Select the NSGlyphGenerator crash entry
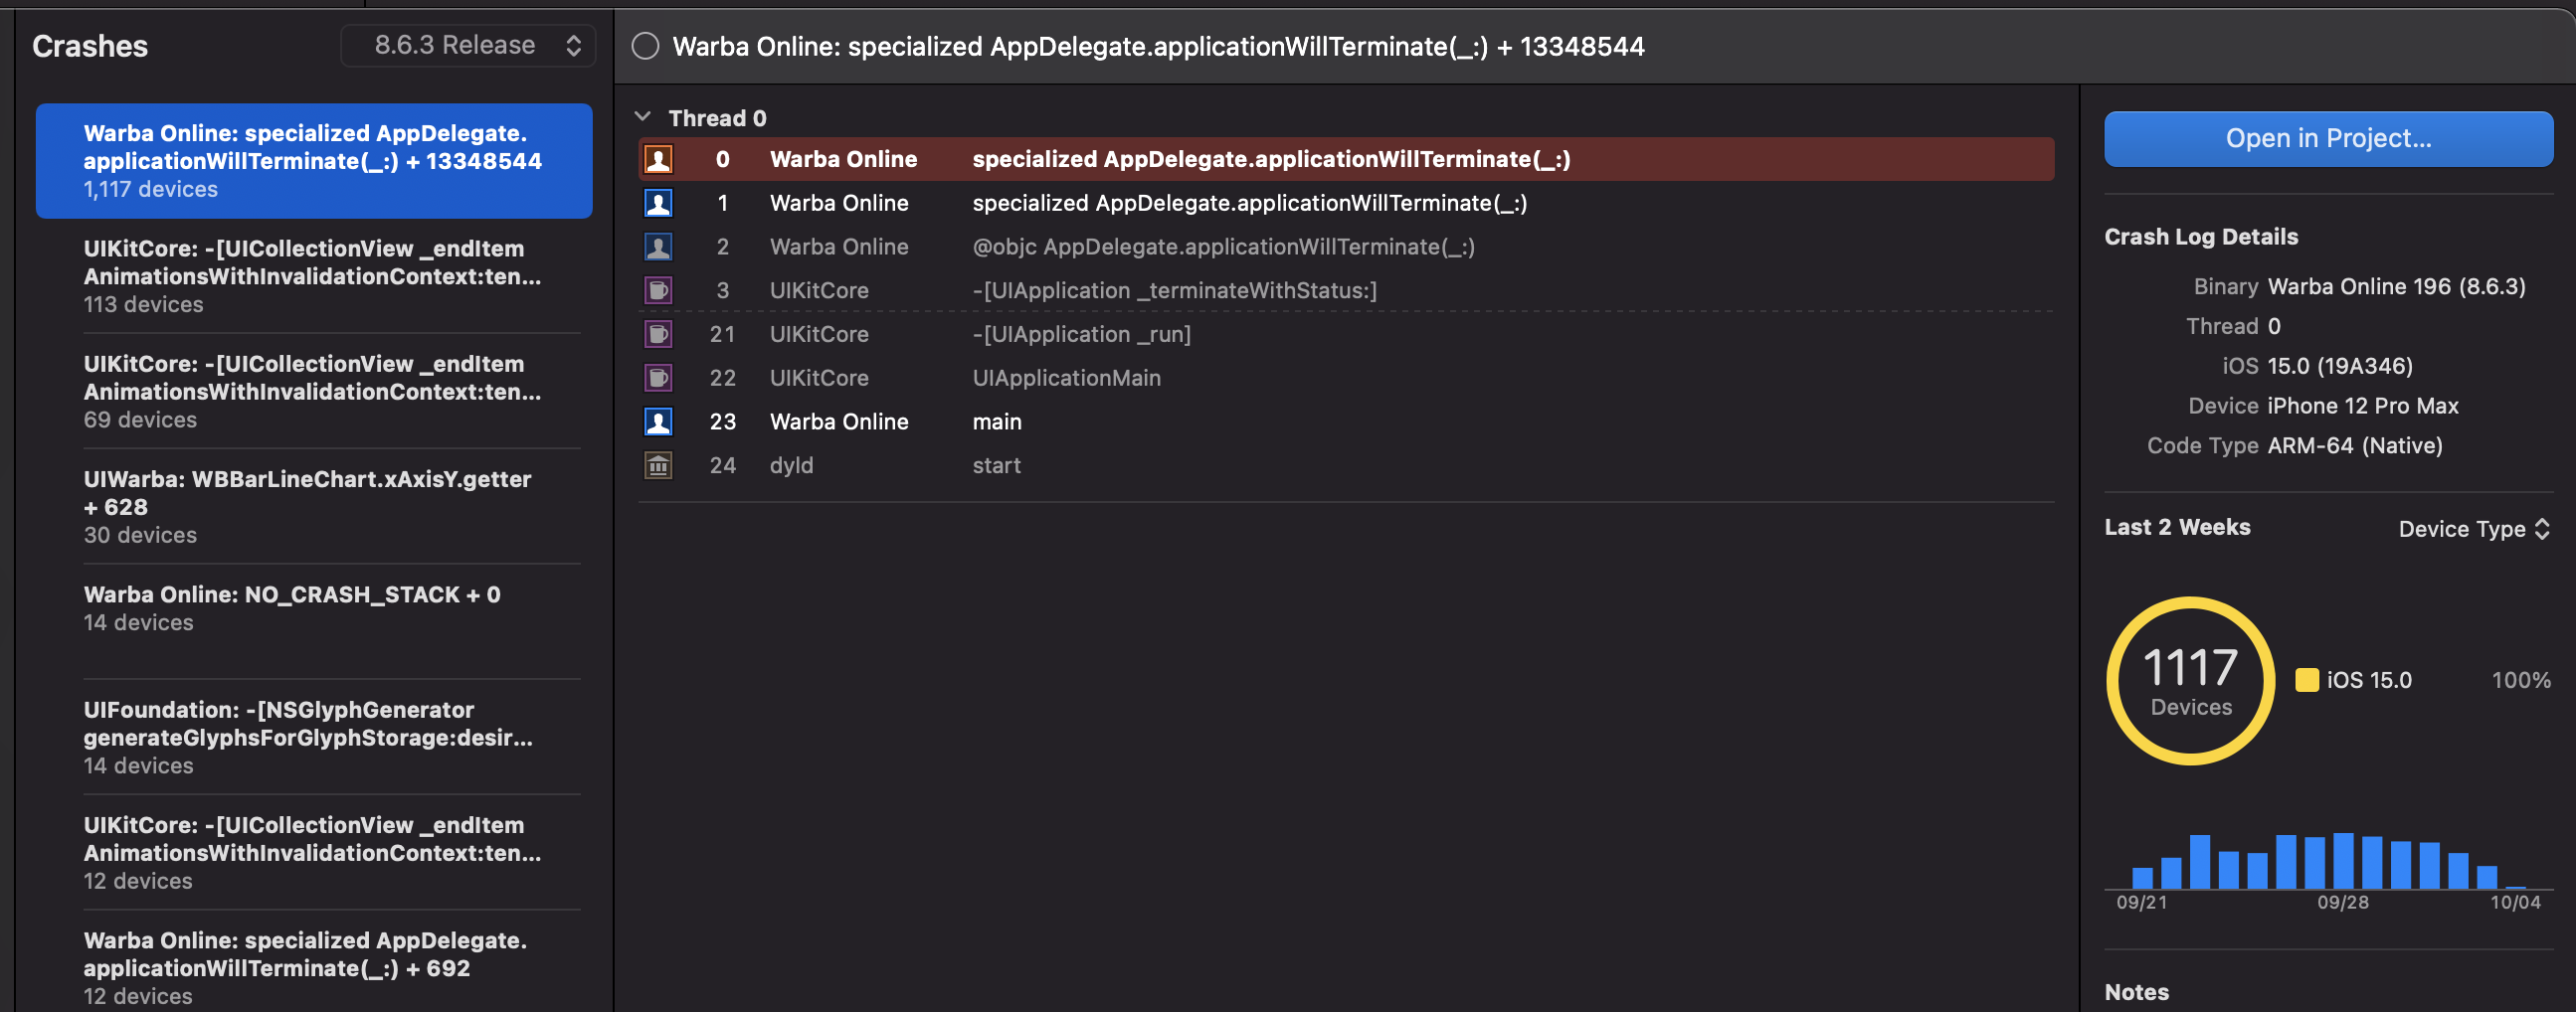The height and width of the screenshot is (1012, 2576). [314, 738]
